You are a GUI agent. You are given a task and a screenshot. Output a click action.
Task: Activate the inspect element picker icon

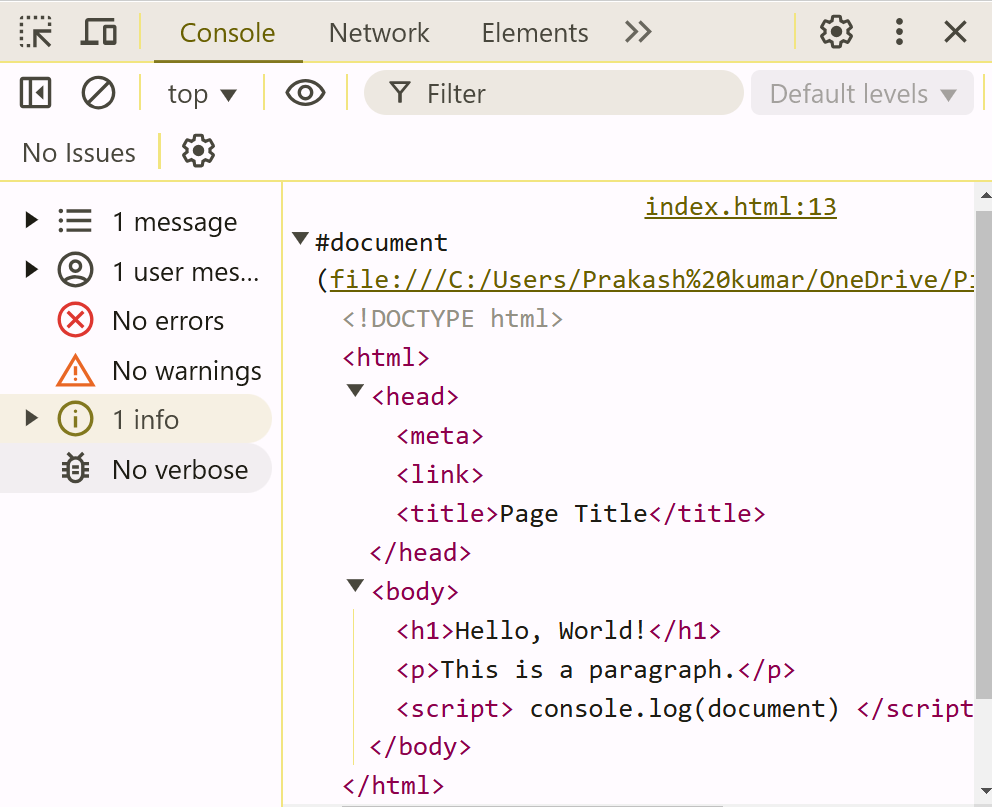pyautogui.click(x=36, y=32)
